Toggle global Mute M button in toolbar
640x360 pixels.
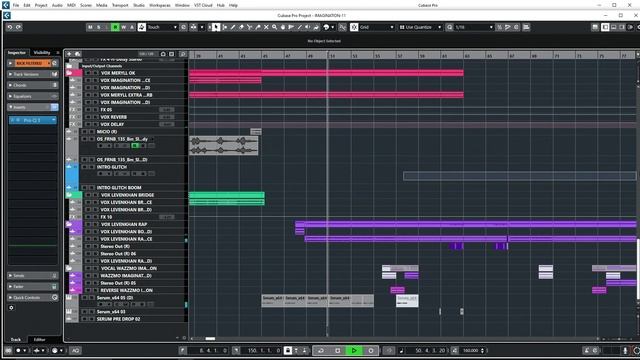coord(90,27)
